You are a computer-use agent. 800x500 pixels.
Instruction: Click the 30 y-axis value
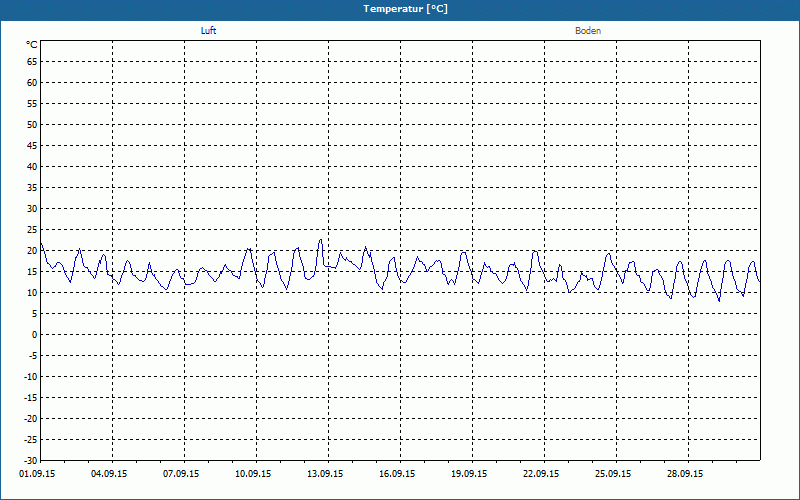click(x=32, y=209)
